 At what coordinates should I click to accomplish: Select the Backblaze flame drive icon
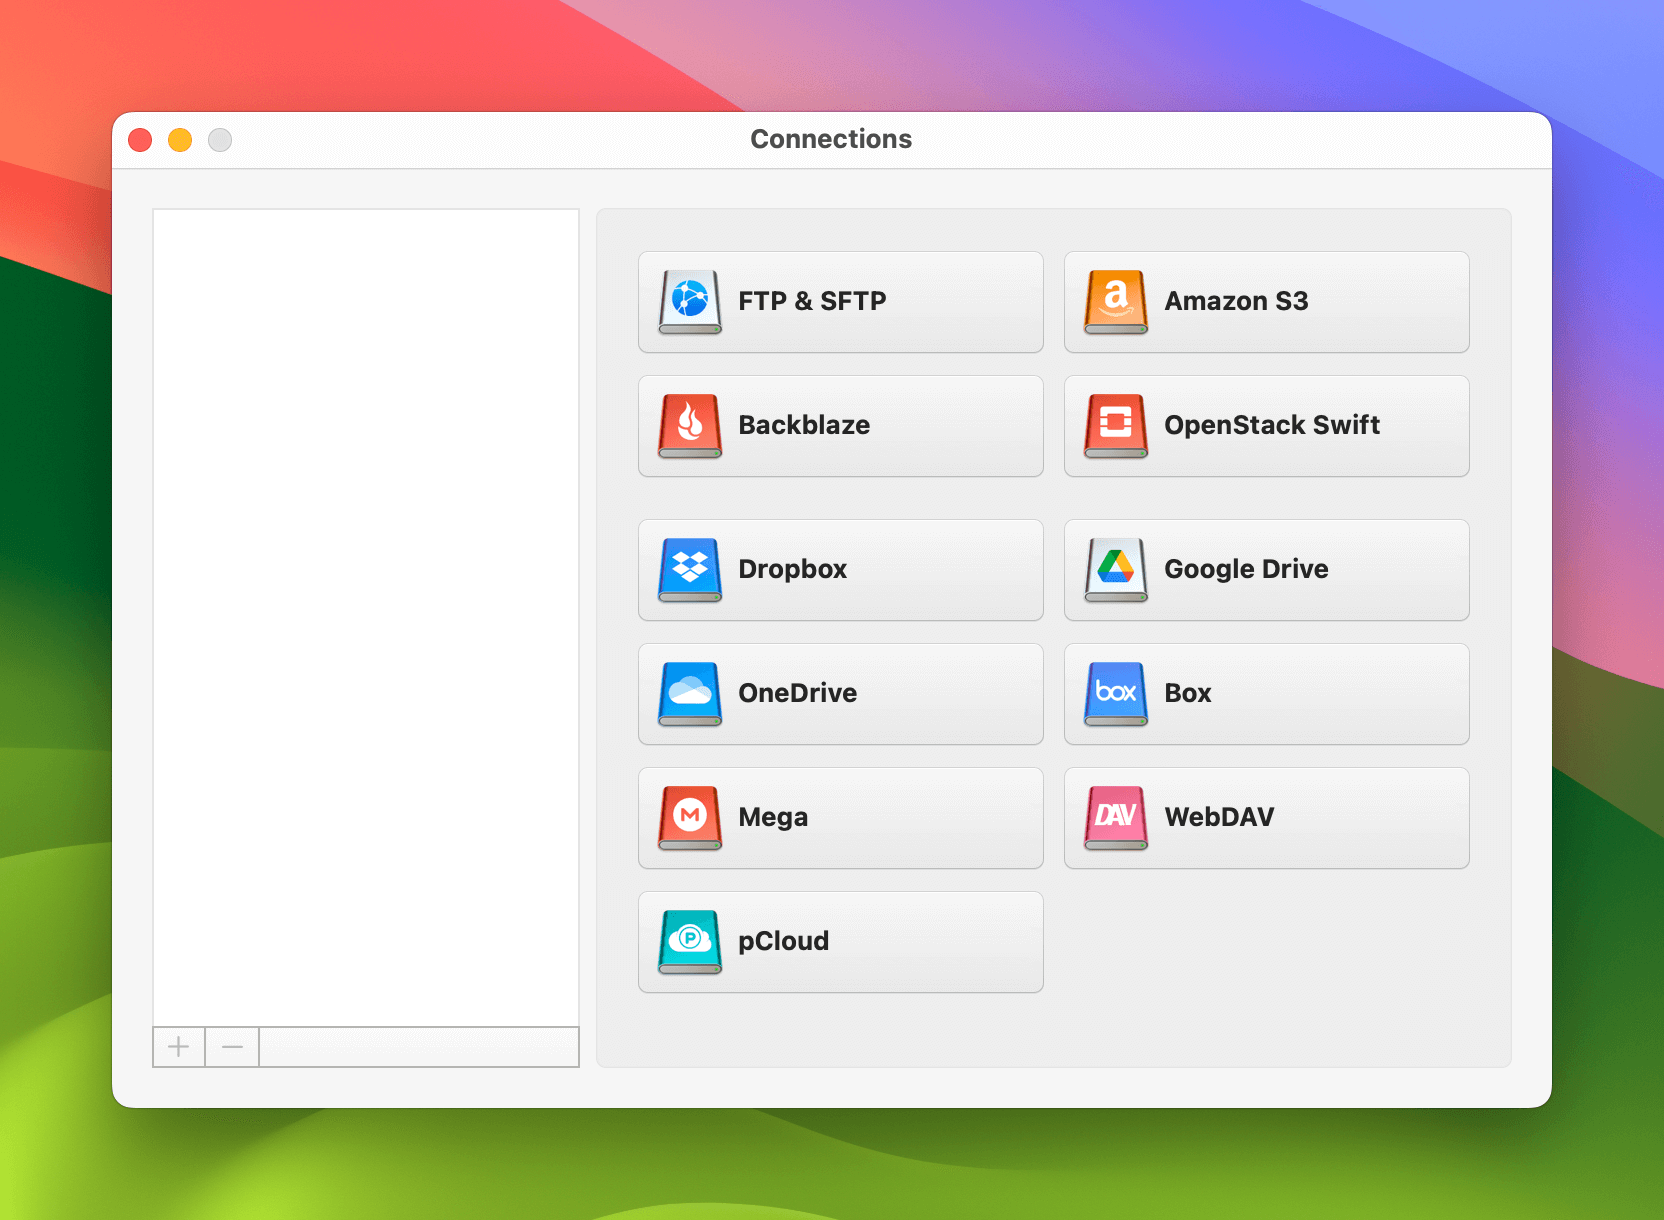point(690,426)
